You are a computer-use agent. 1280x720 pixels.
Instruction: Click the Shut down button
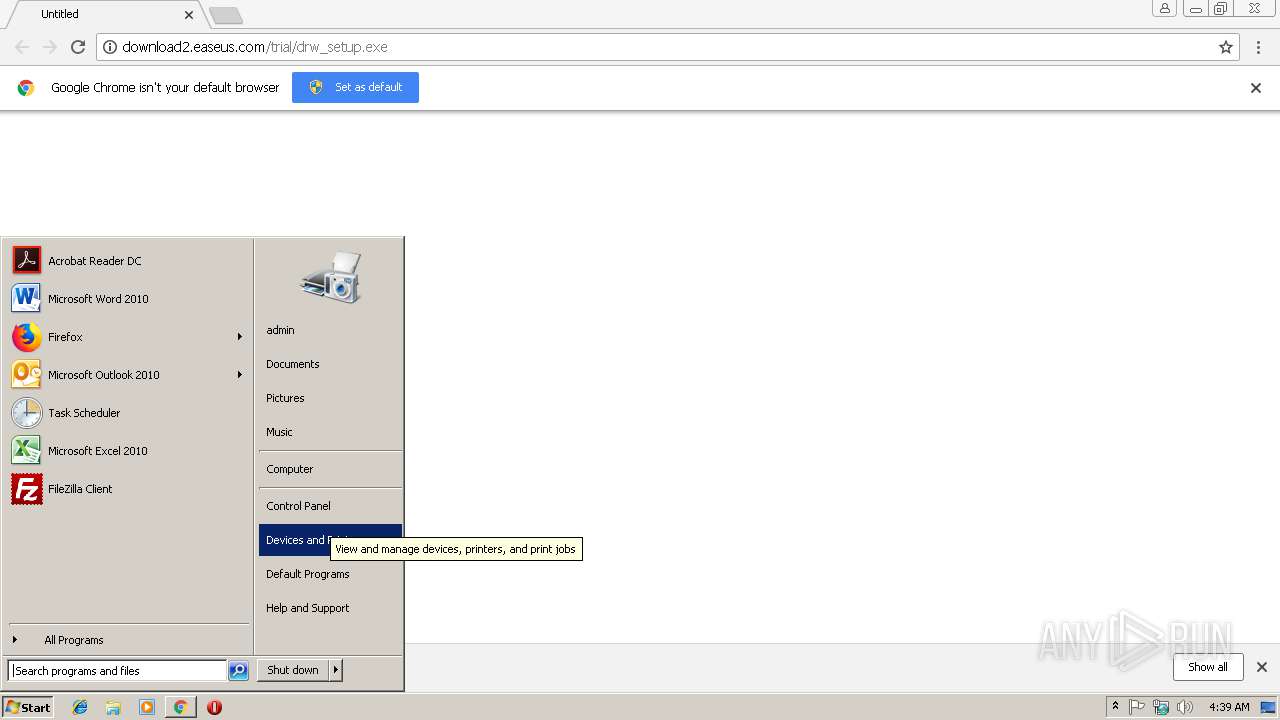(x=293, y=670)
